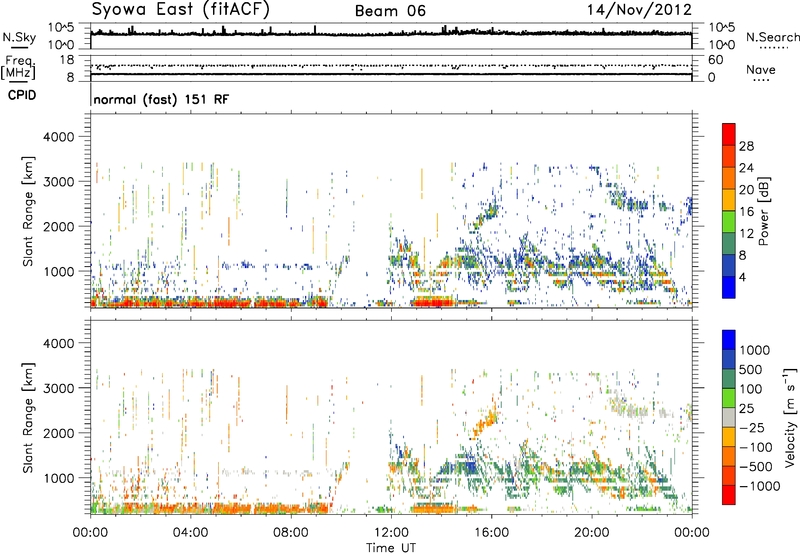
Task: Click the gray band of velocity colorbar
Action: click(729, 417)
